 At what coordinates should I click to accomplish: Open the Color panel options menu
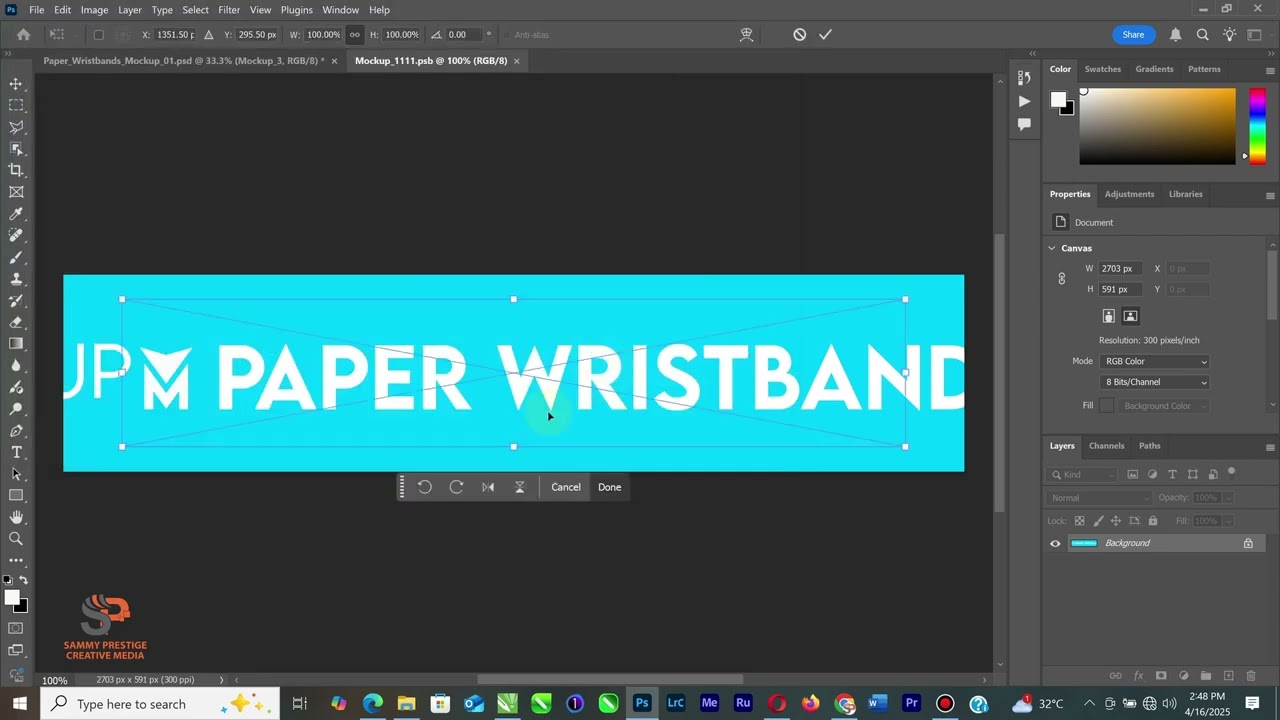coord(1270,70)
